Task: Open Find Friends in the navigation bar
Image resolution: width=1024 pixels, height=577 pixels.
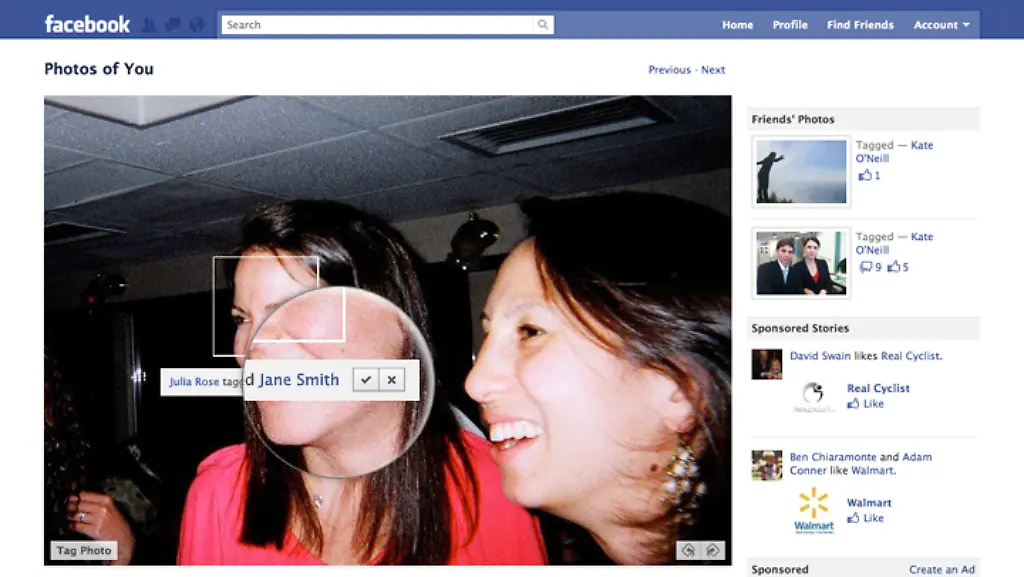Action: pos(860,25)
